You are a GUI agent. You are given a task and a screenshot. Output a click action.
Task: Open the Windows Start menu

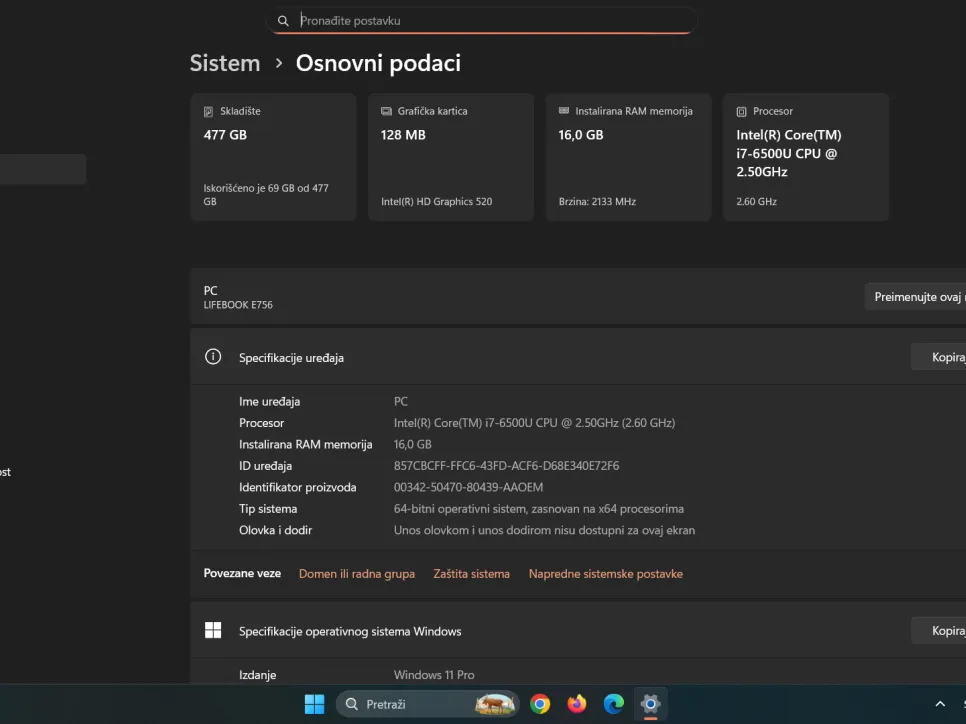pos(315,704)
